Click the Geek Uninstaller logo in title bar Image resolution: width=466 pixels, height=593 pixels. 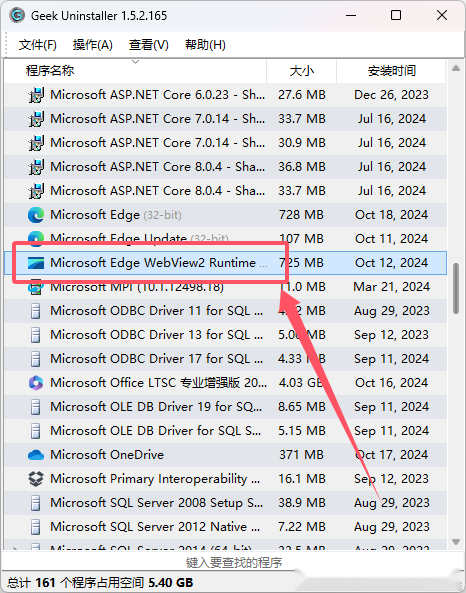coord(17,16)
